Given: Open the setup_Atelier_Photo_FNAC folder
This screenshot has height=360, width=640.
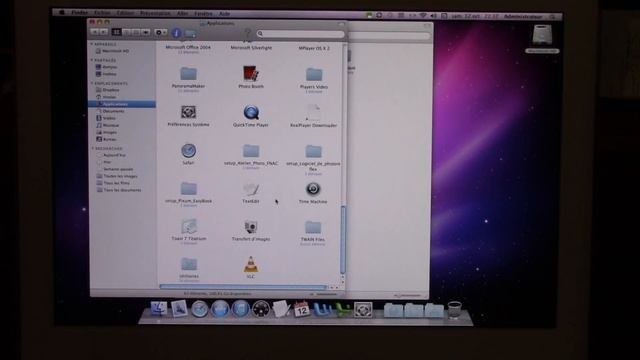Looking at the screenshot, I should click(x=251, y=151).
